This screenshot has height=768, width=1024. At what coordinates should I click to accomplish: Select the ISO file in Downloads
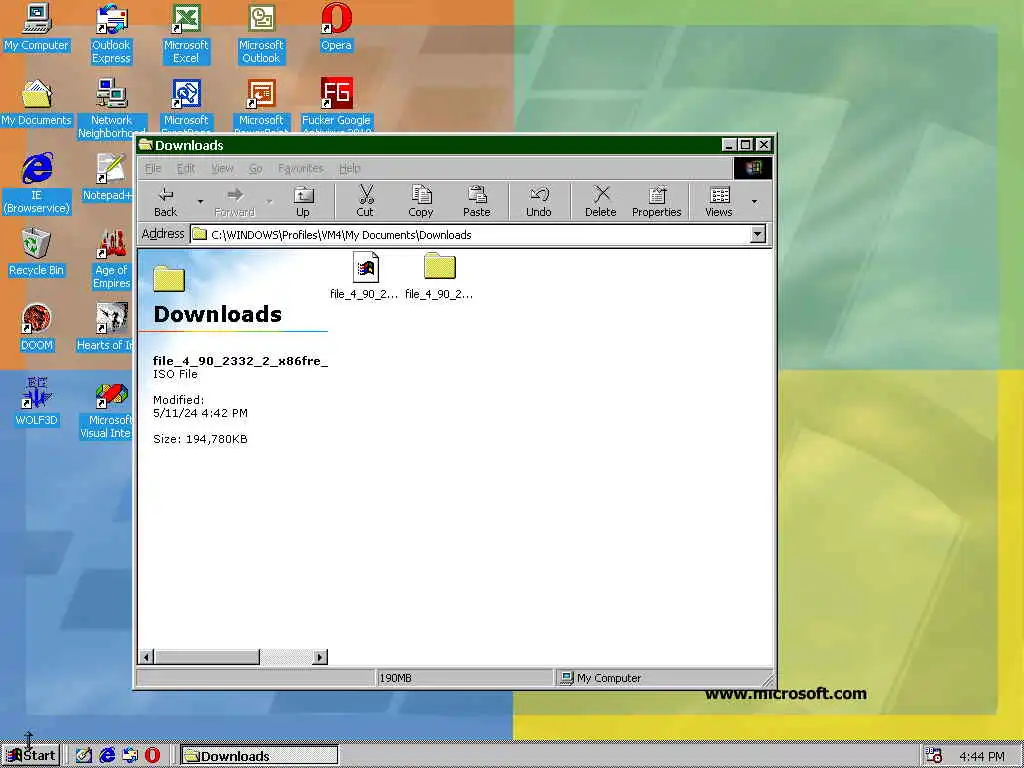364,276
